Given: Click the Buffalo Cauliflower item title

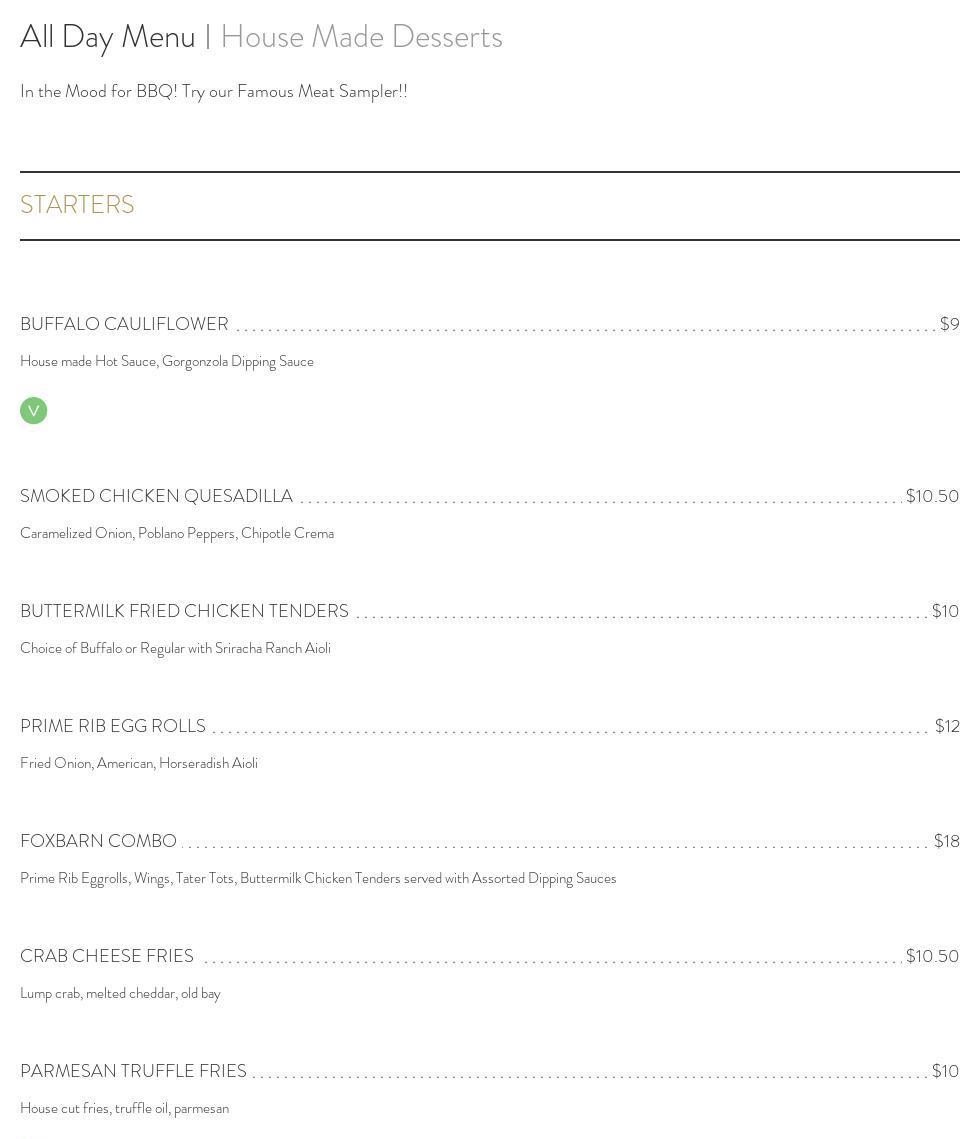Looking at the screenshot, I should tap(124, 324).
